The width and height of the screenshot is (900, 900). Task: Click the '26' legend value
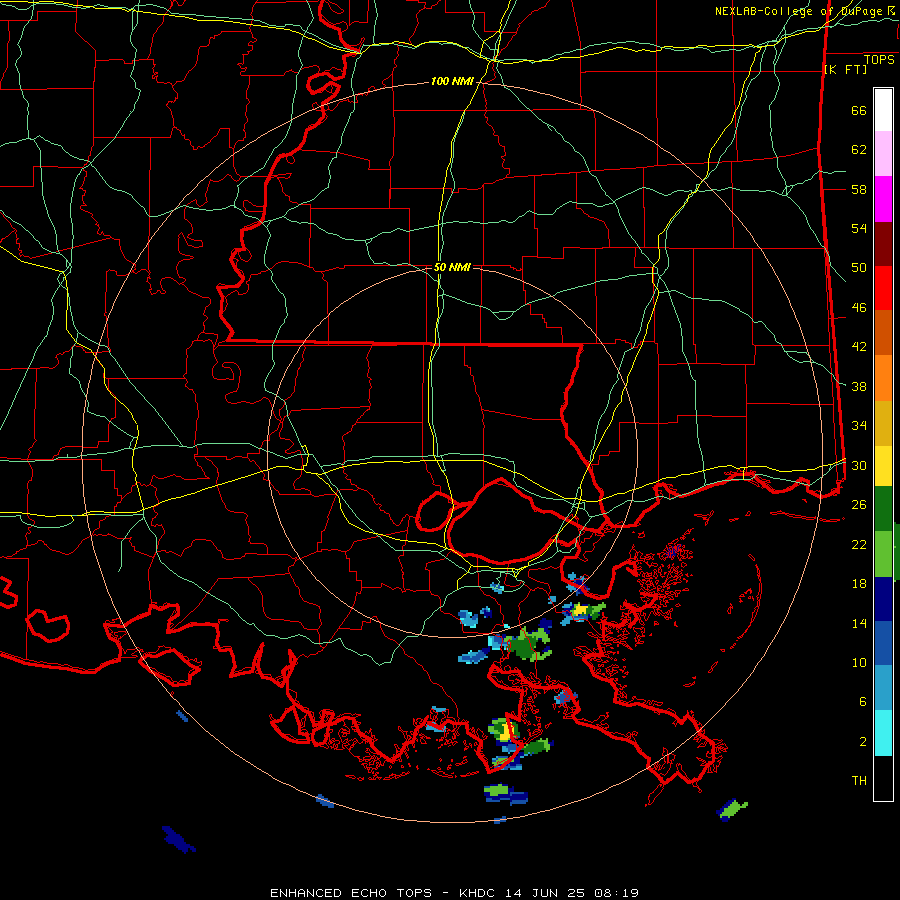pos(859,505)
